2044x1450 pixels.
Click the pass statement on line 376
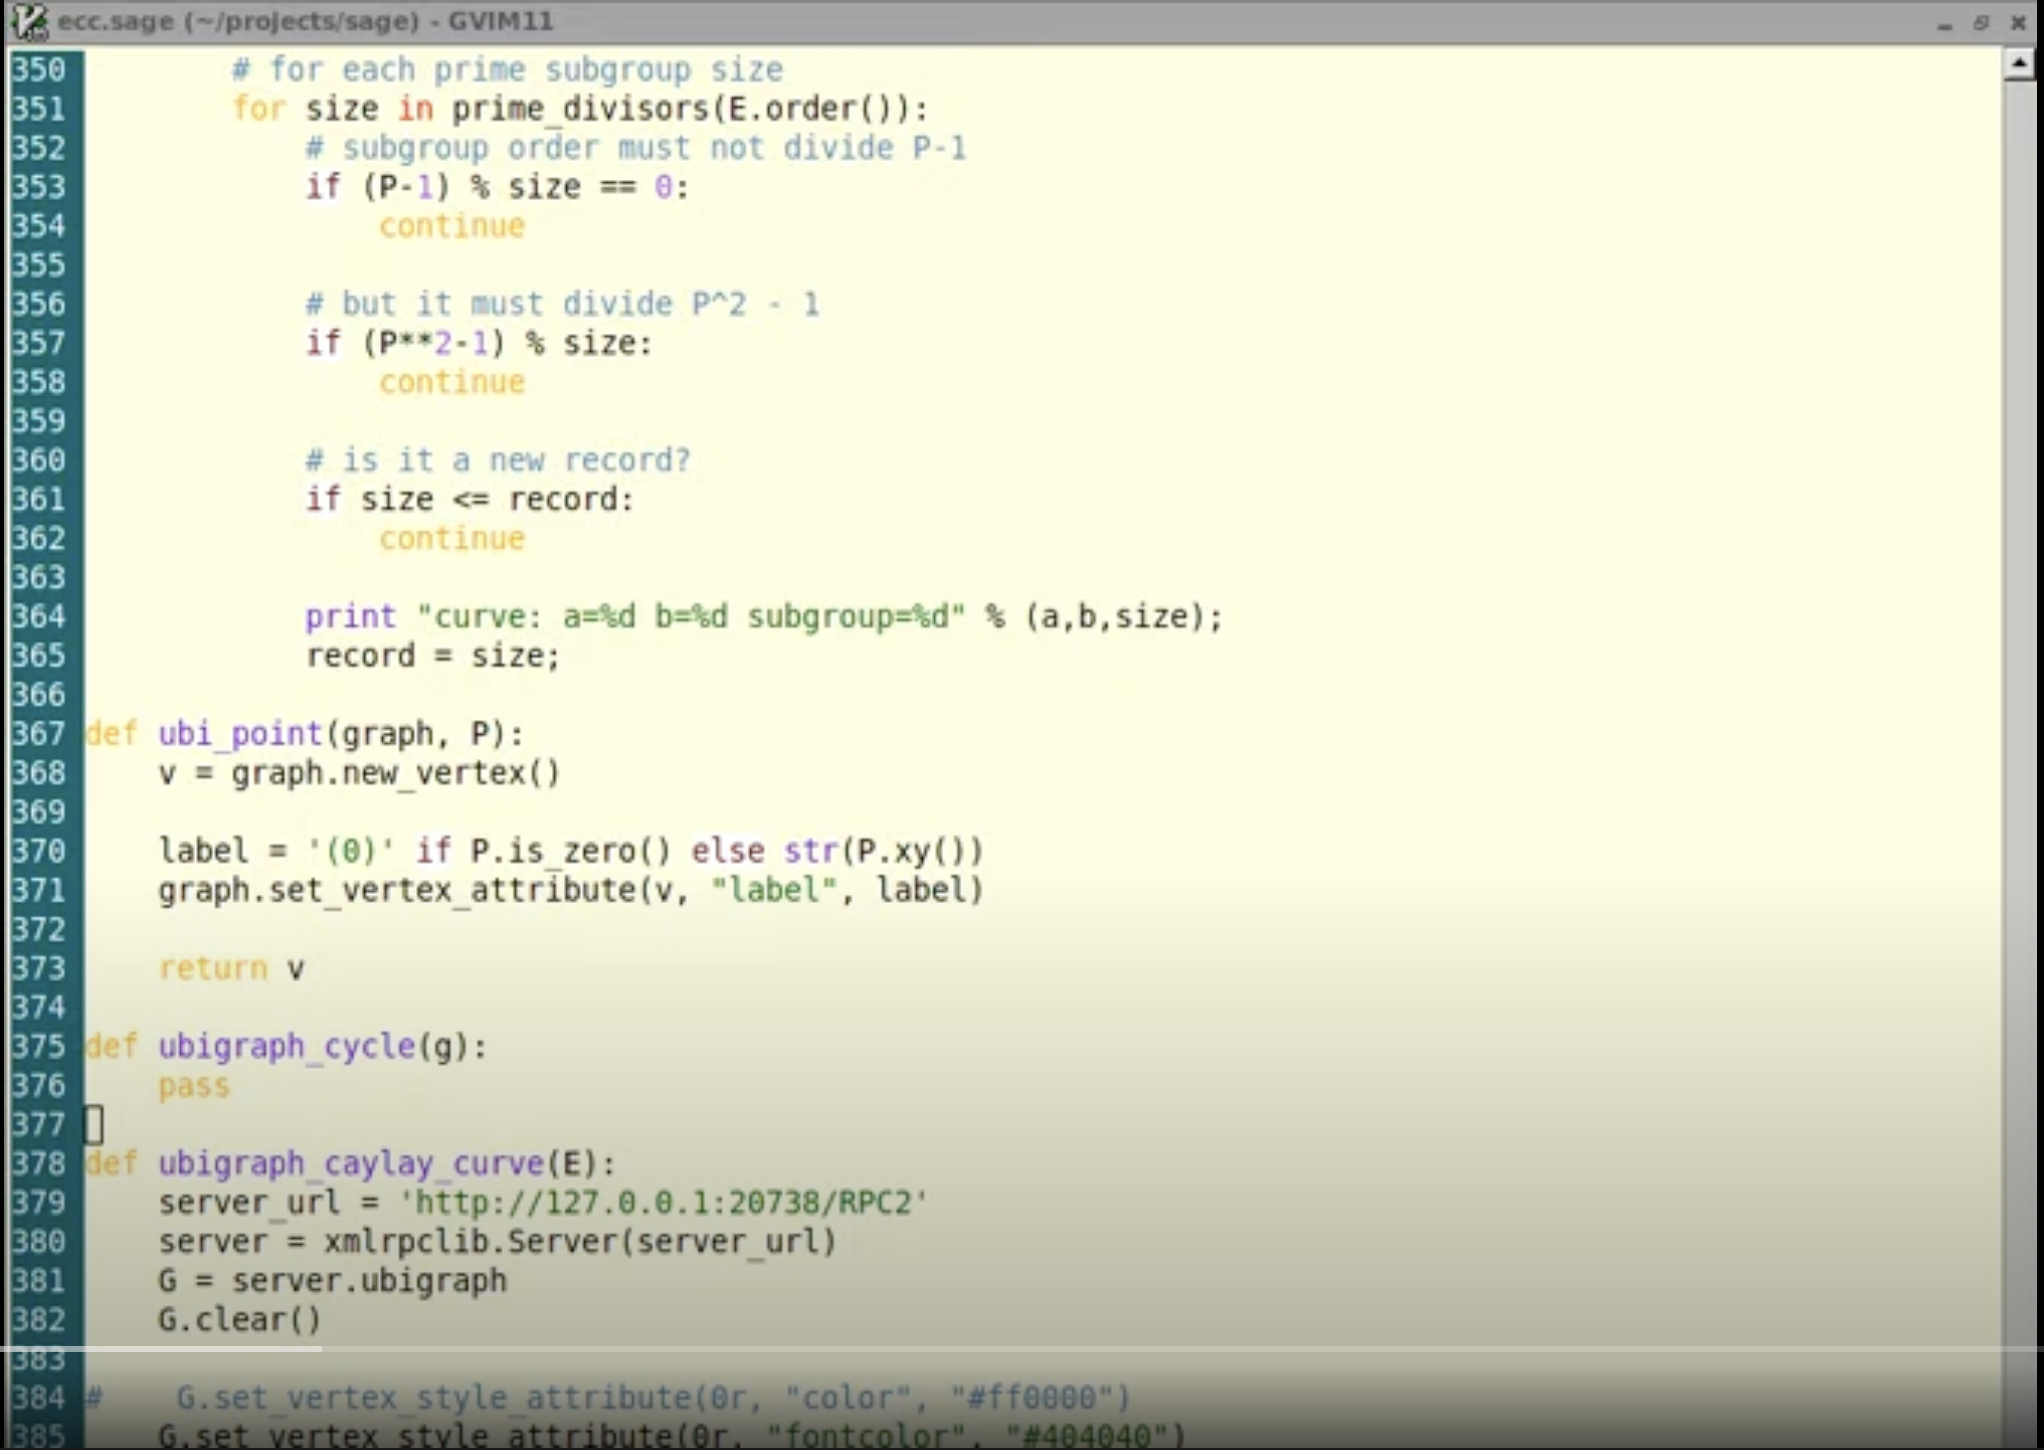[194, 1085]
